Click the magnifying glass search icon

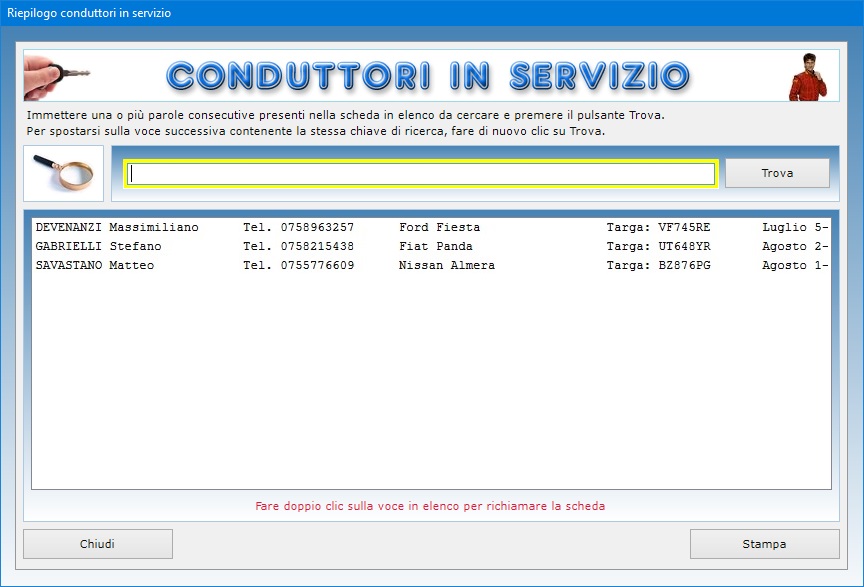[x=63, y=173]
